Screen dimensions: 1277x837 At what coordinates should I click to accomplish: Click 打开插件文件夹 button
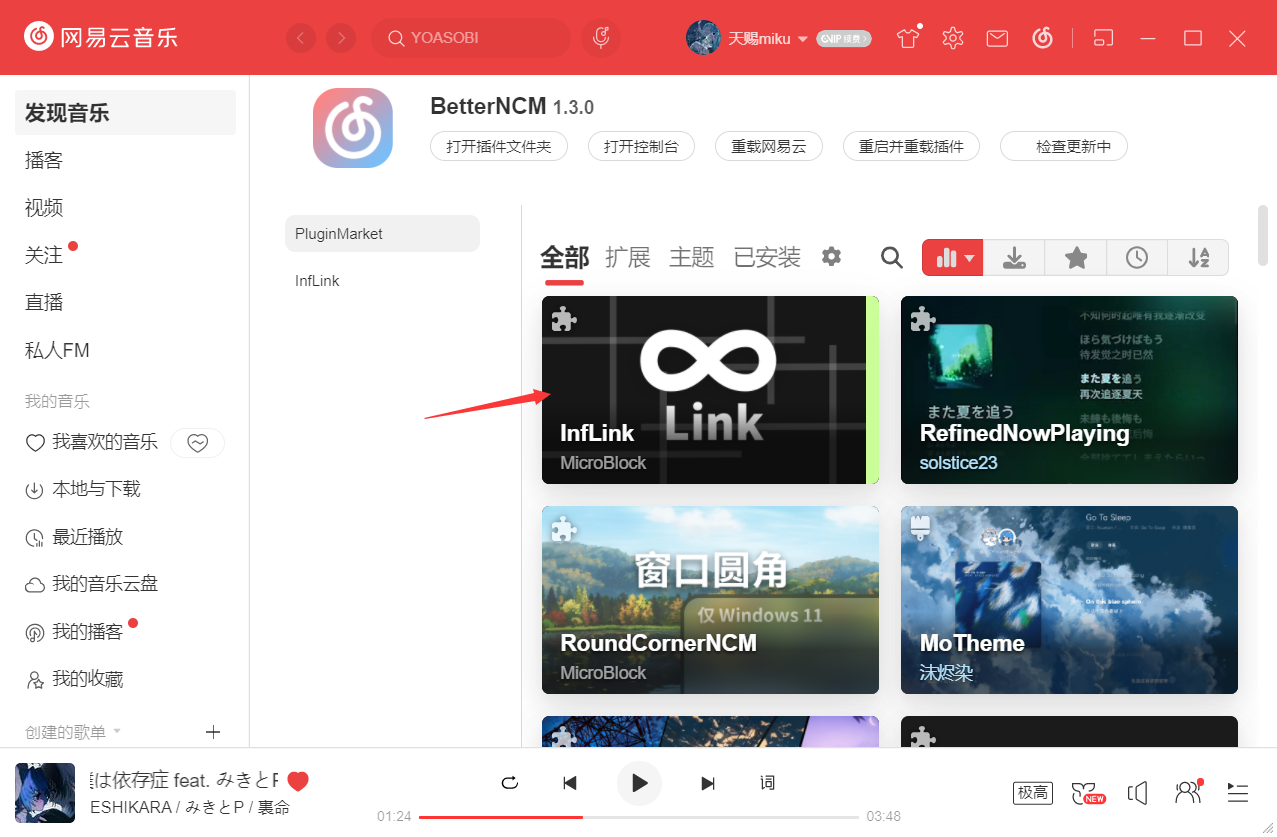pos(499,146)
